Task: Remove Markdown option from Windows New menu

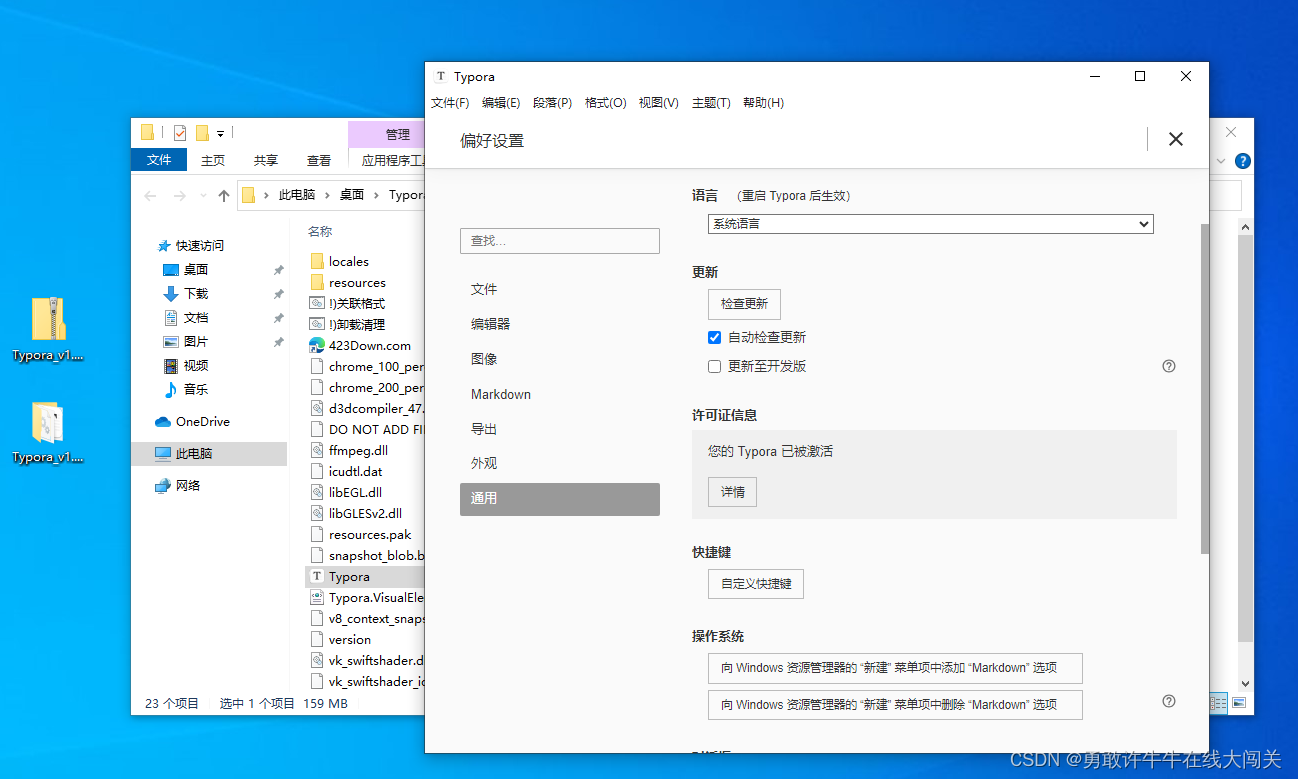Action: click(x=895, y=704)
